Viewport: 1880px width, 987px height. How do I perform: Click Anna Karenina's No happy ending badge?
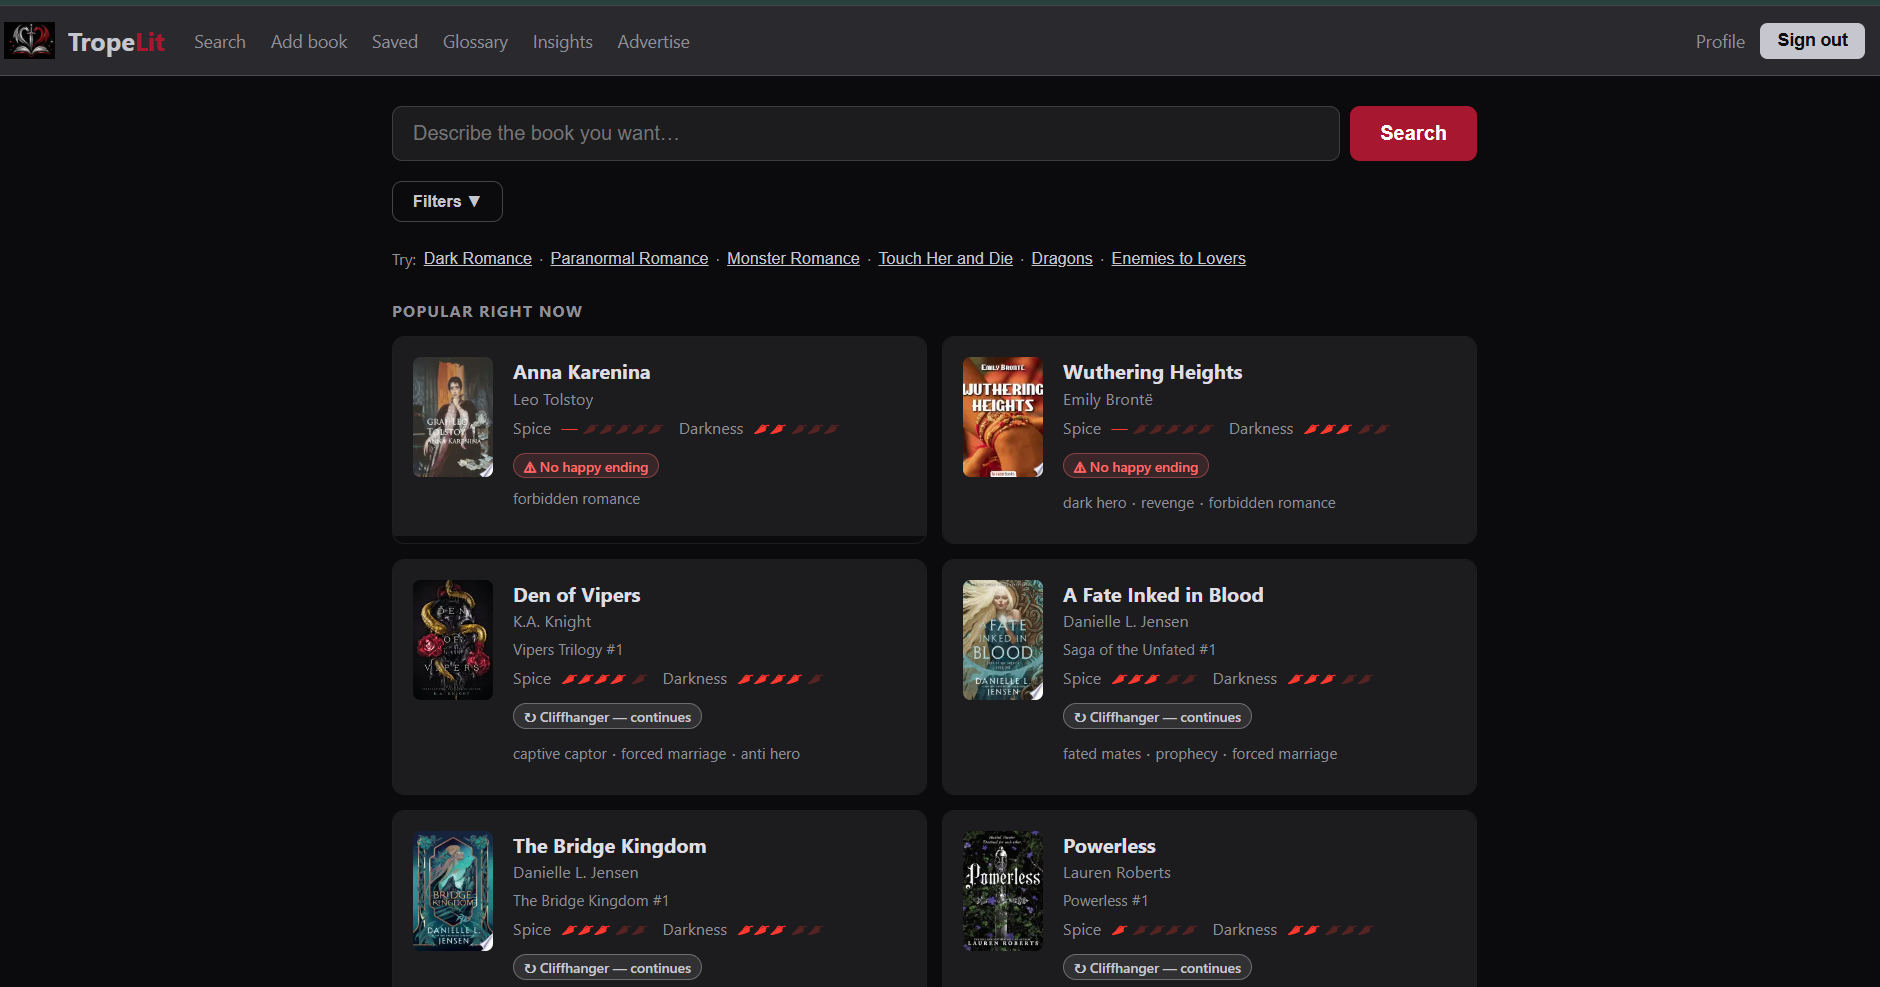586,467
